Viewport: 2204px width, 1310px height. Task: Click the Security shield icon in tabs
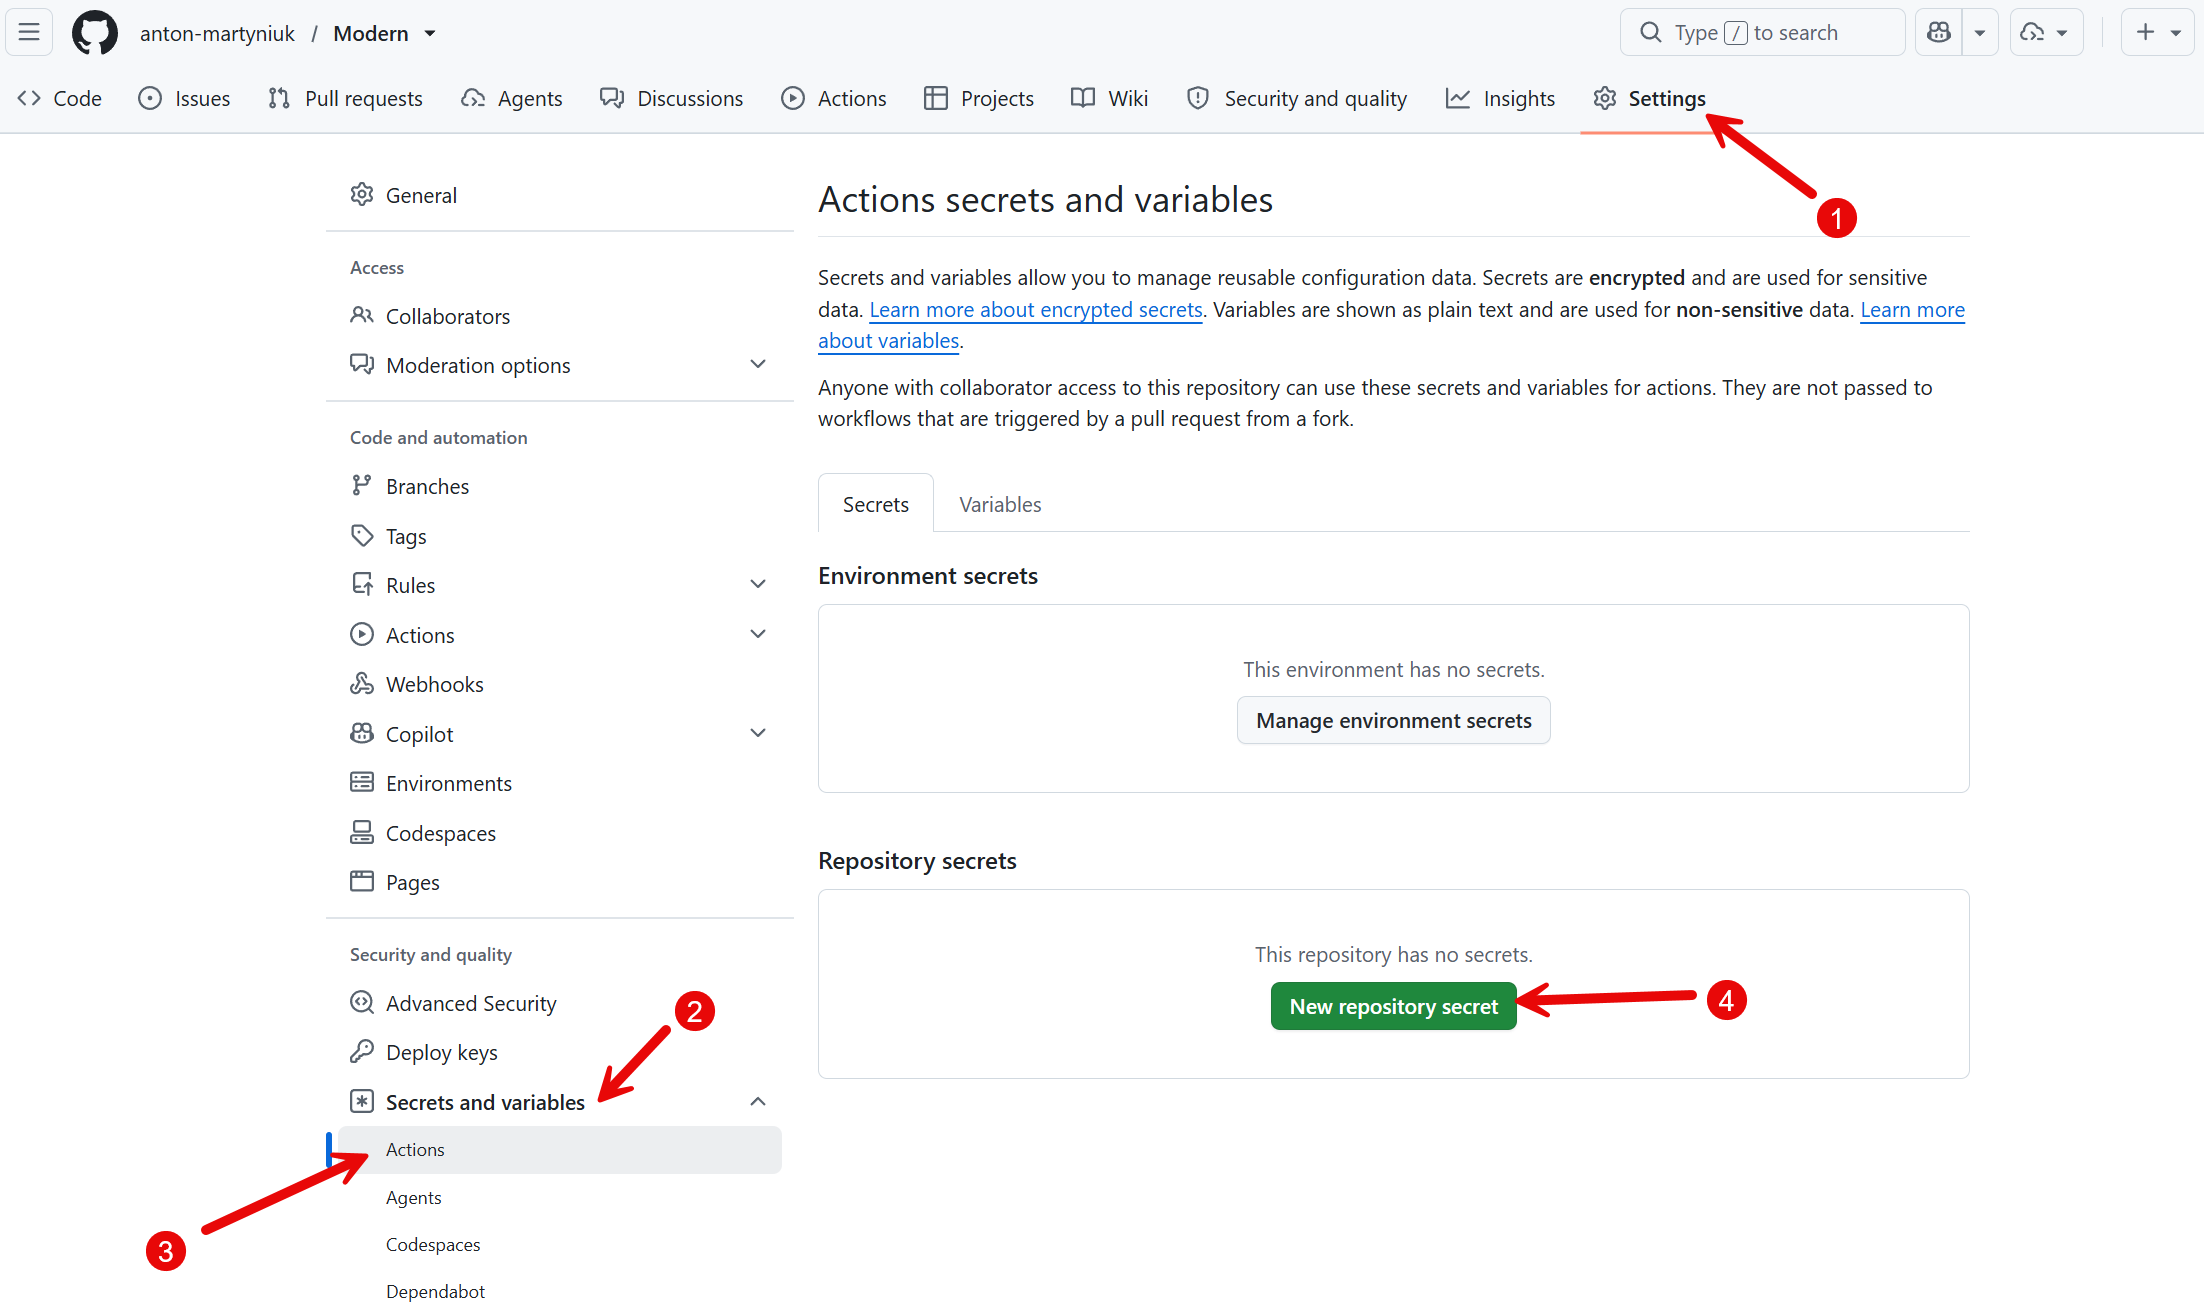click(1197, 98)
